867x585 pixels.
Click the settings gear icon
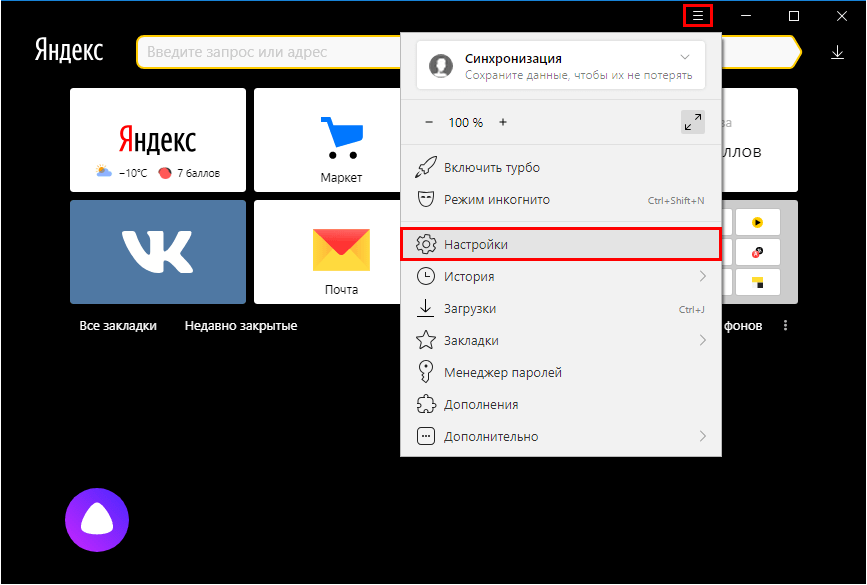[x=426, y=244]
